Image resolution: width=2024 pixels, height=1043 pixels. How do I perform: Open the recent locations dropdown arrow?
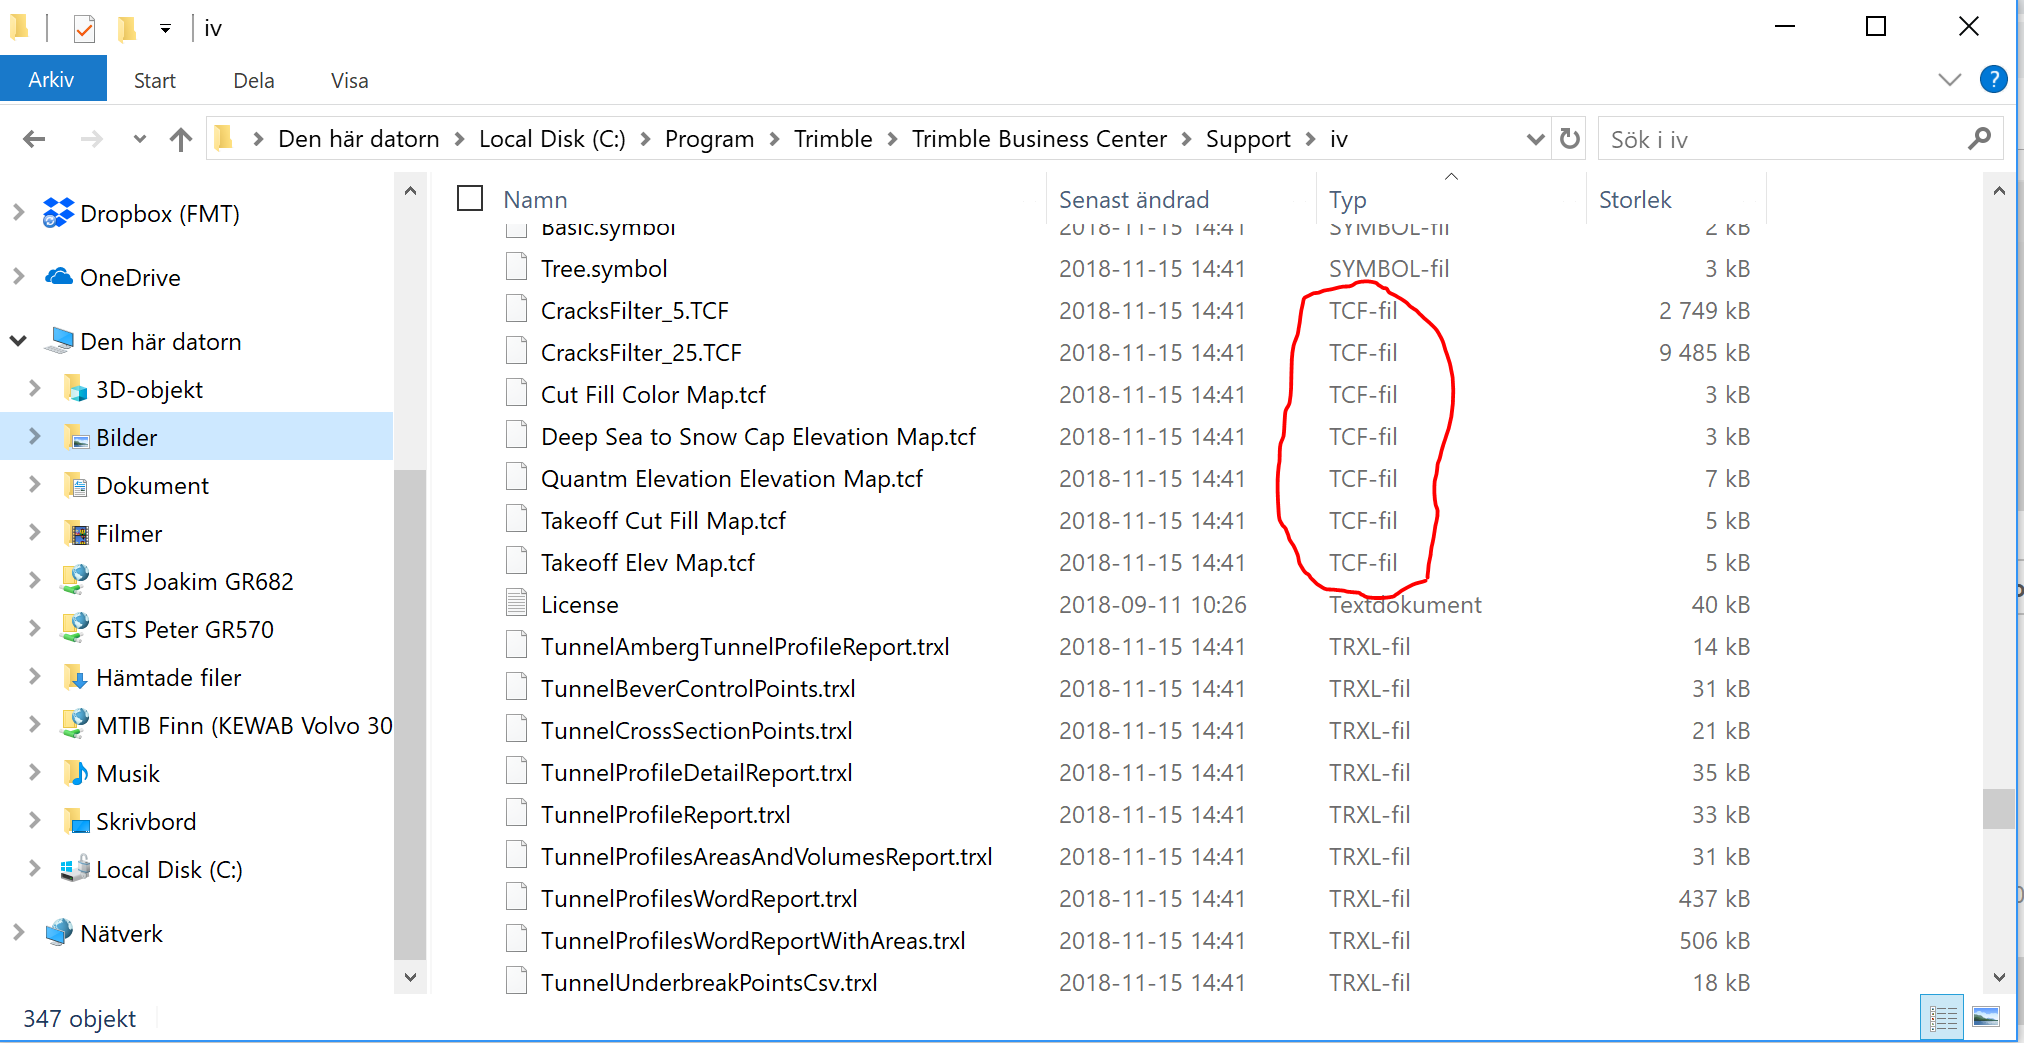tap(139, 139)
